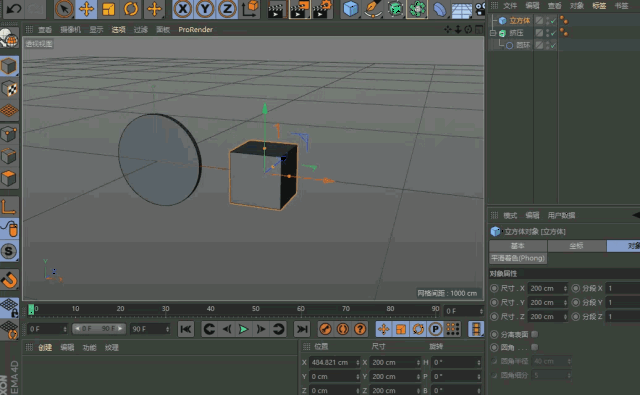Viewport: 640px width, 395px height.
Task: Select the edges mode cube icon
Action: pos(9,155)
